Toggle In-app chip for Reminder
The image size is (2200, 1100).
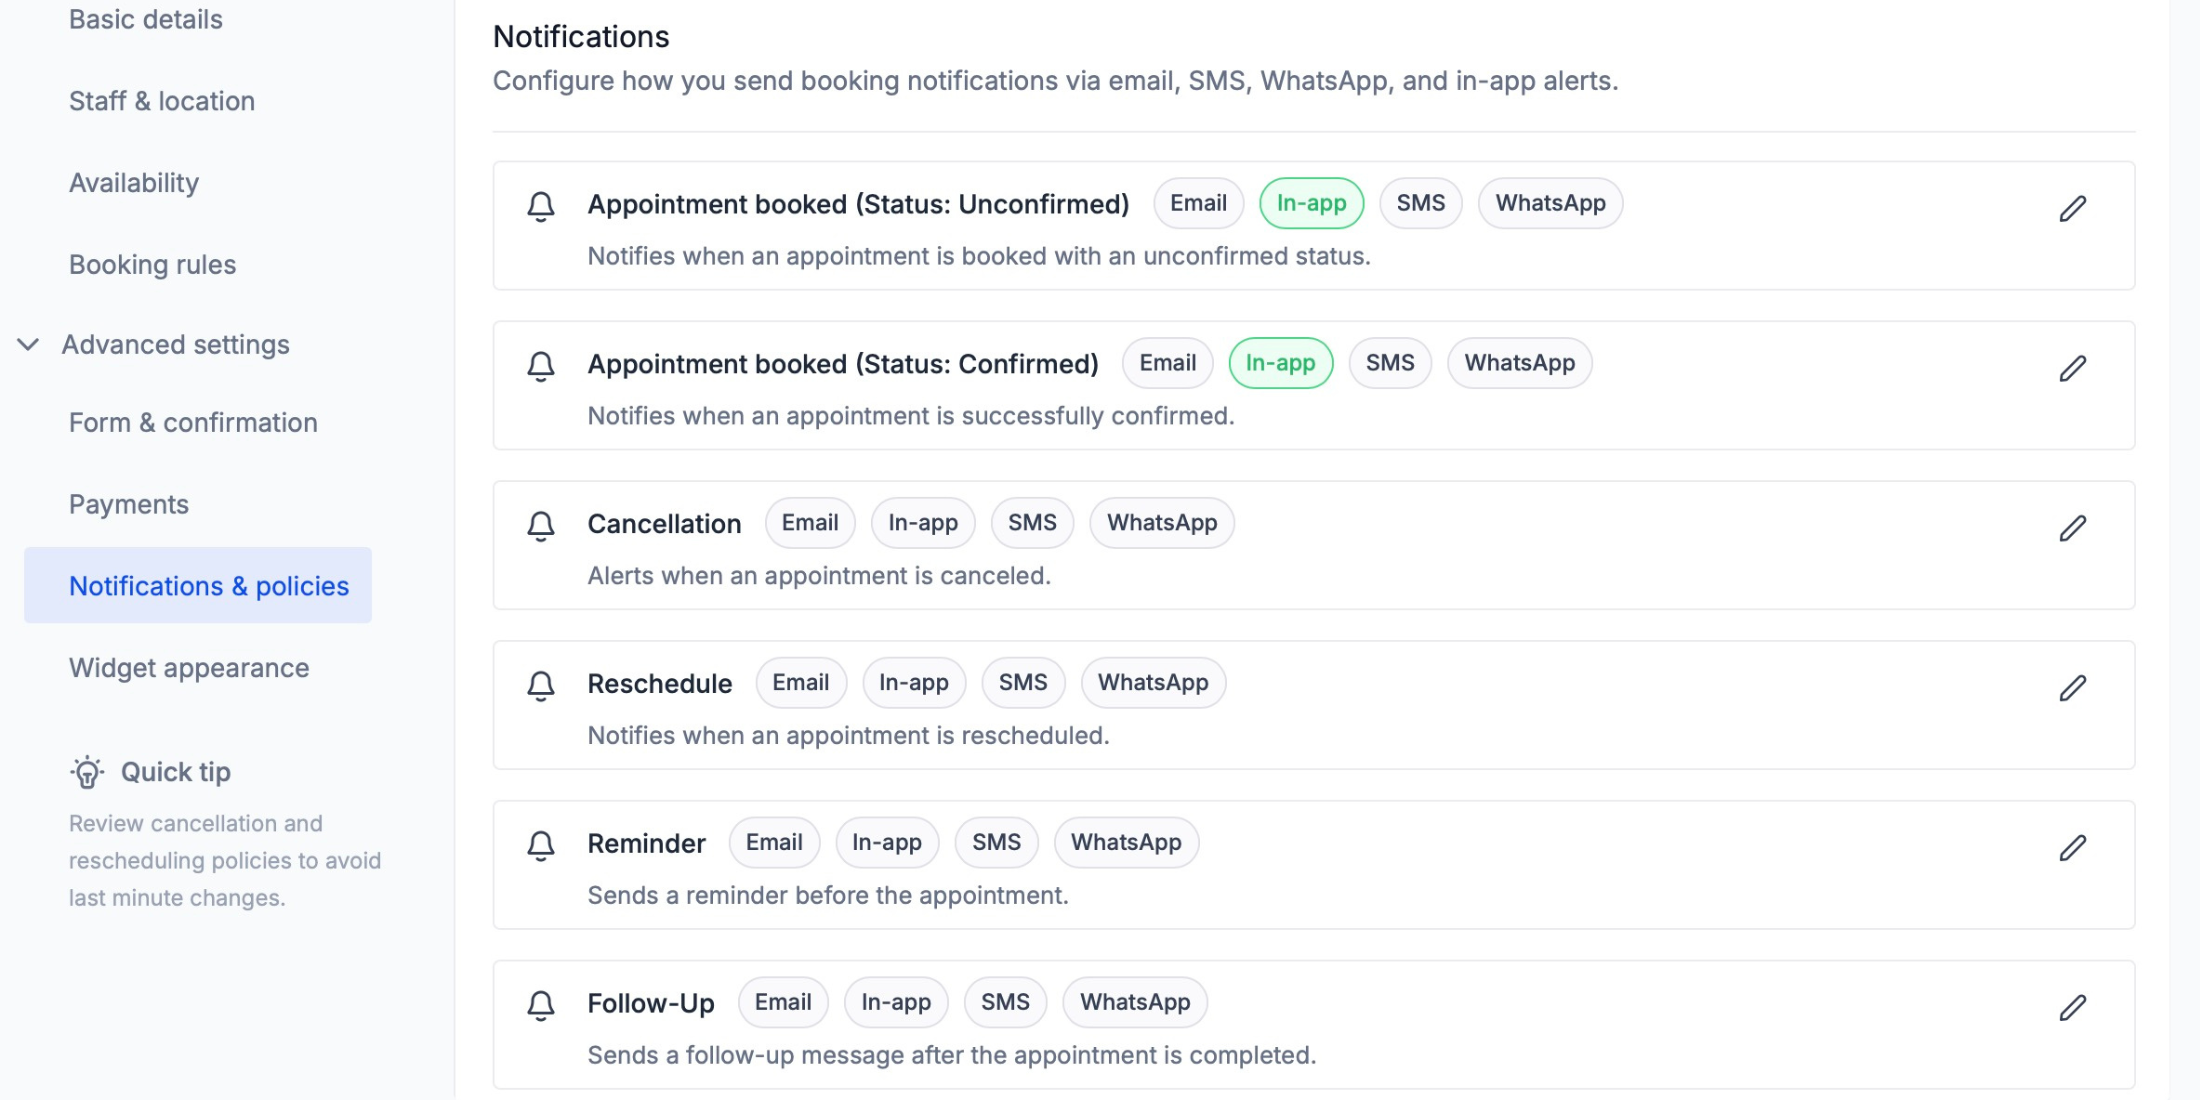pos(887,843)
